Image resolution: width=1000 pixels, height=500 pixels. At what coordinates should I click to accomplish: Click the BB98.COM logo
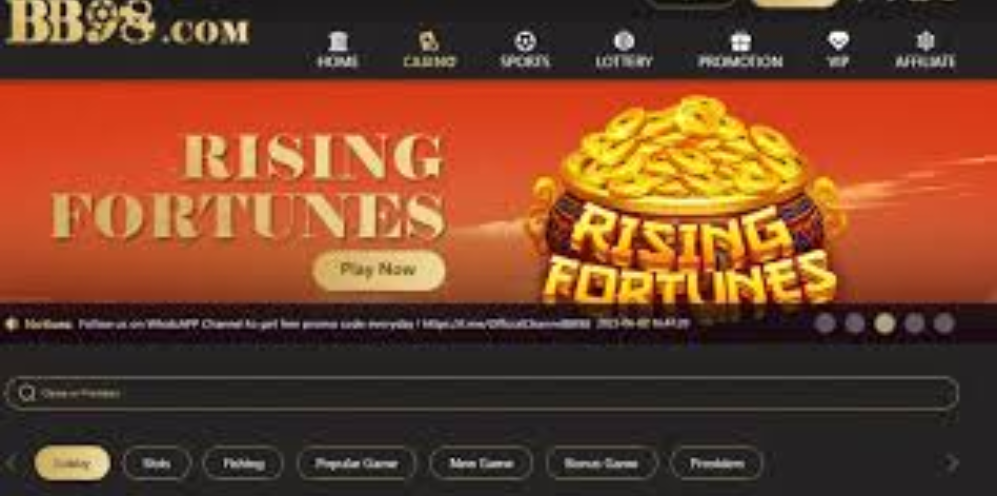point(128,23)
